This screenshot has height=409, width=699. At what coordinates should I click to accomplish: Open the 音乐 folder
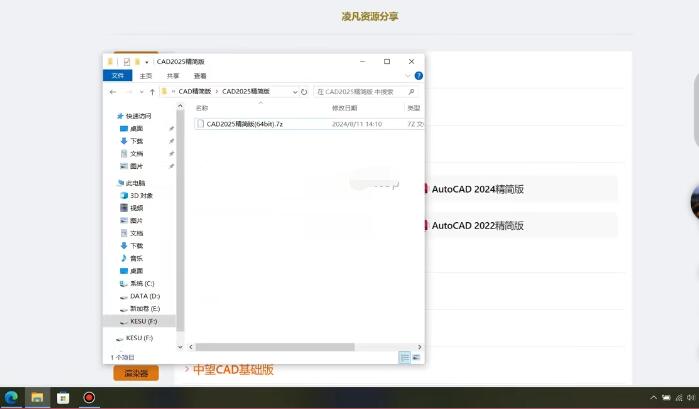coord(136,258)
